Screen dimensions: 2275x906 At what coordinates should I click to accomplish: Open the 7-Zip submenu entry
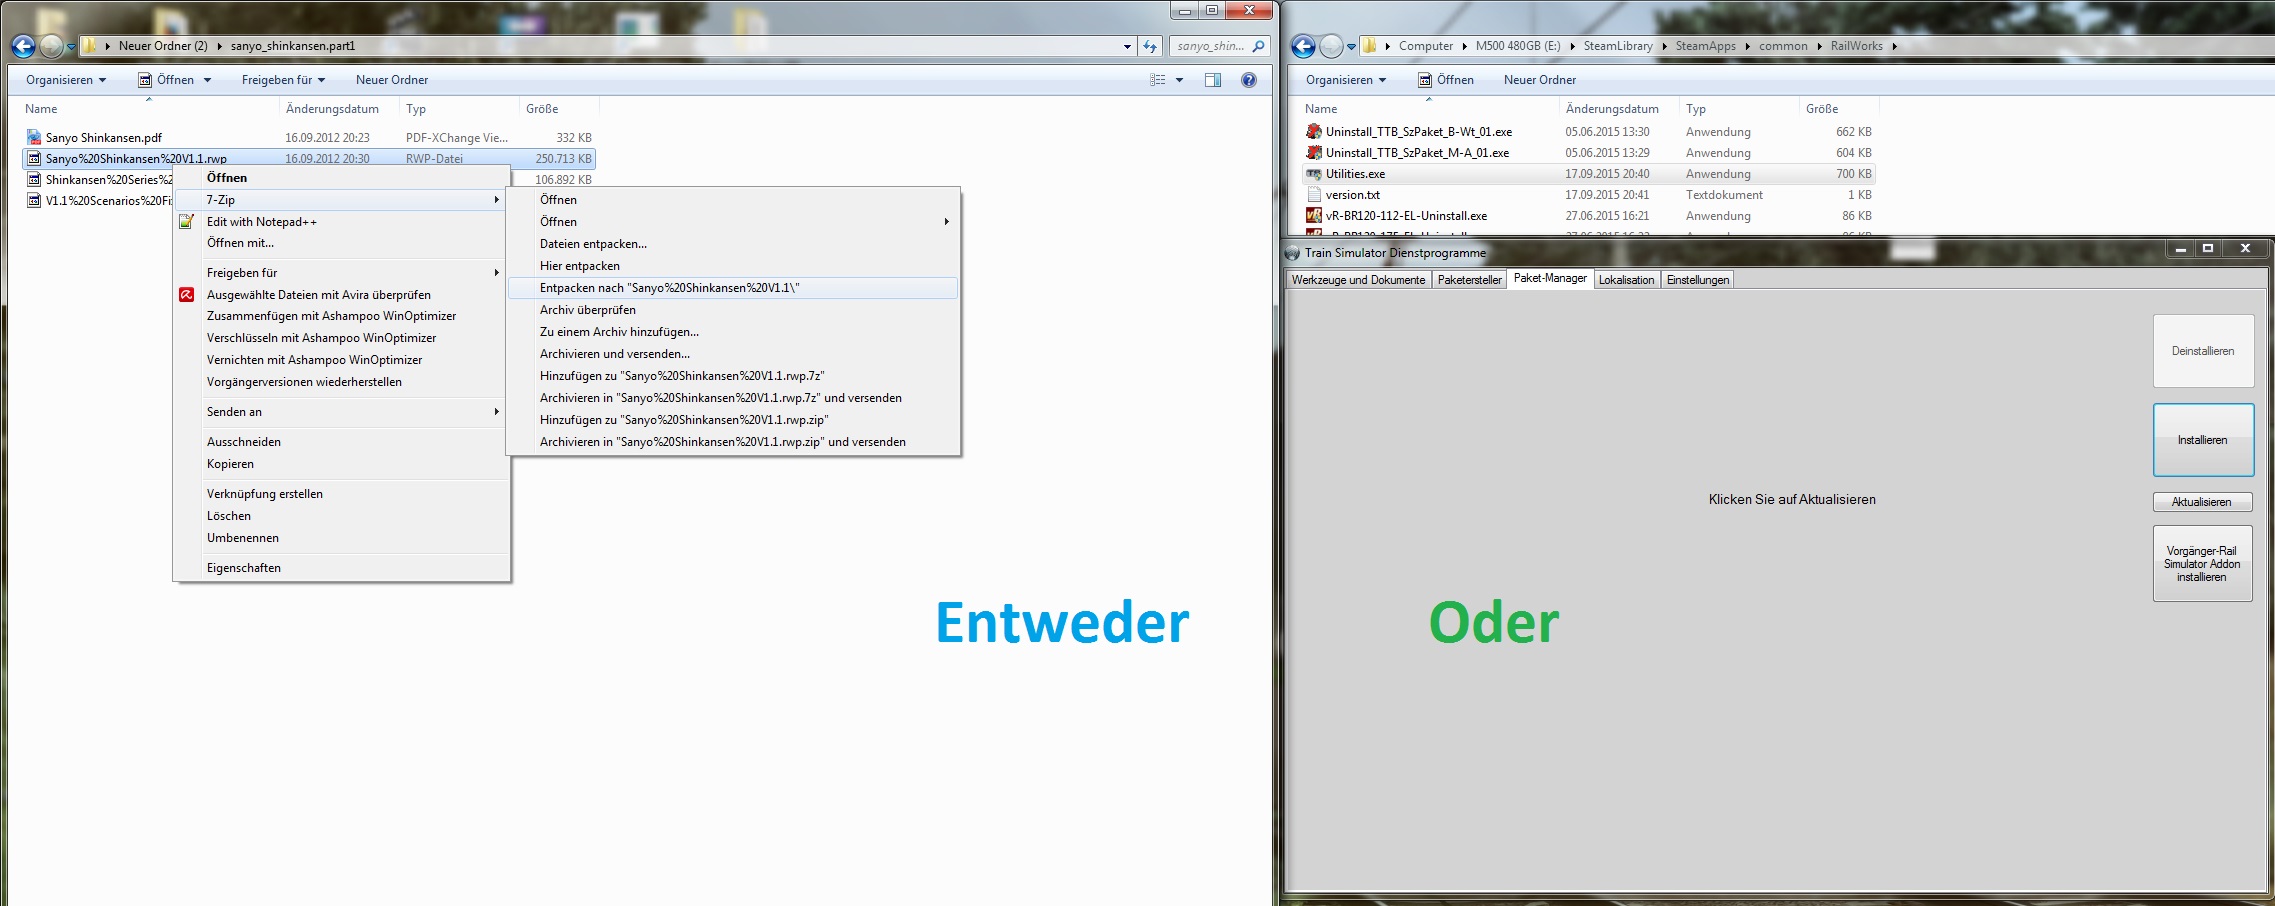pyautogui.click(x=341, y=200)
